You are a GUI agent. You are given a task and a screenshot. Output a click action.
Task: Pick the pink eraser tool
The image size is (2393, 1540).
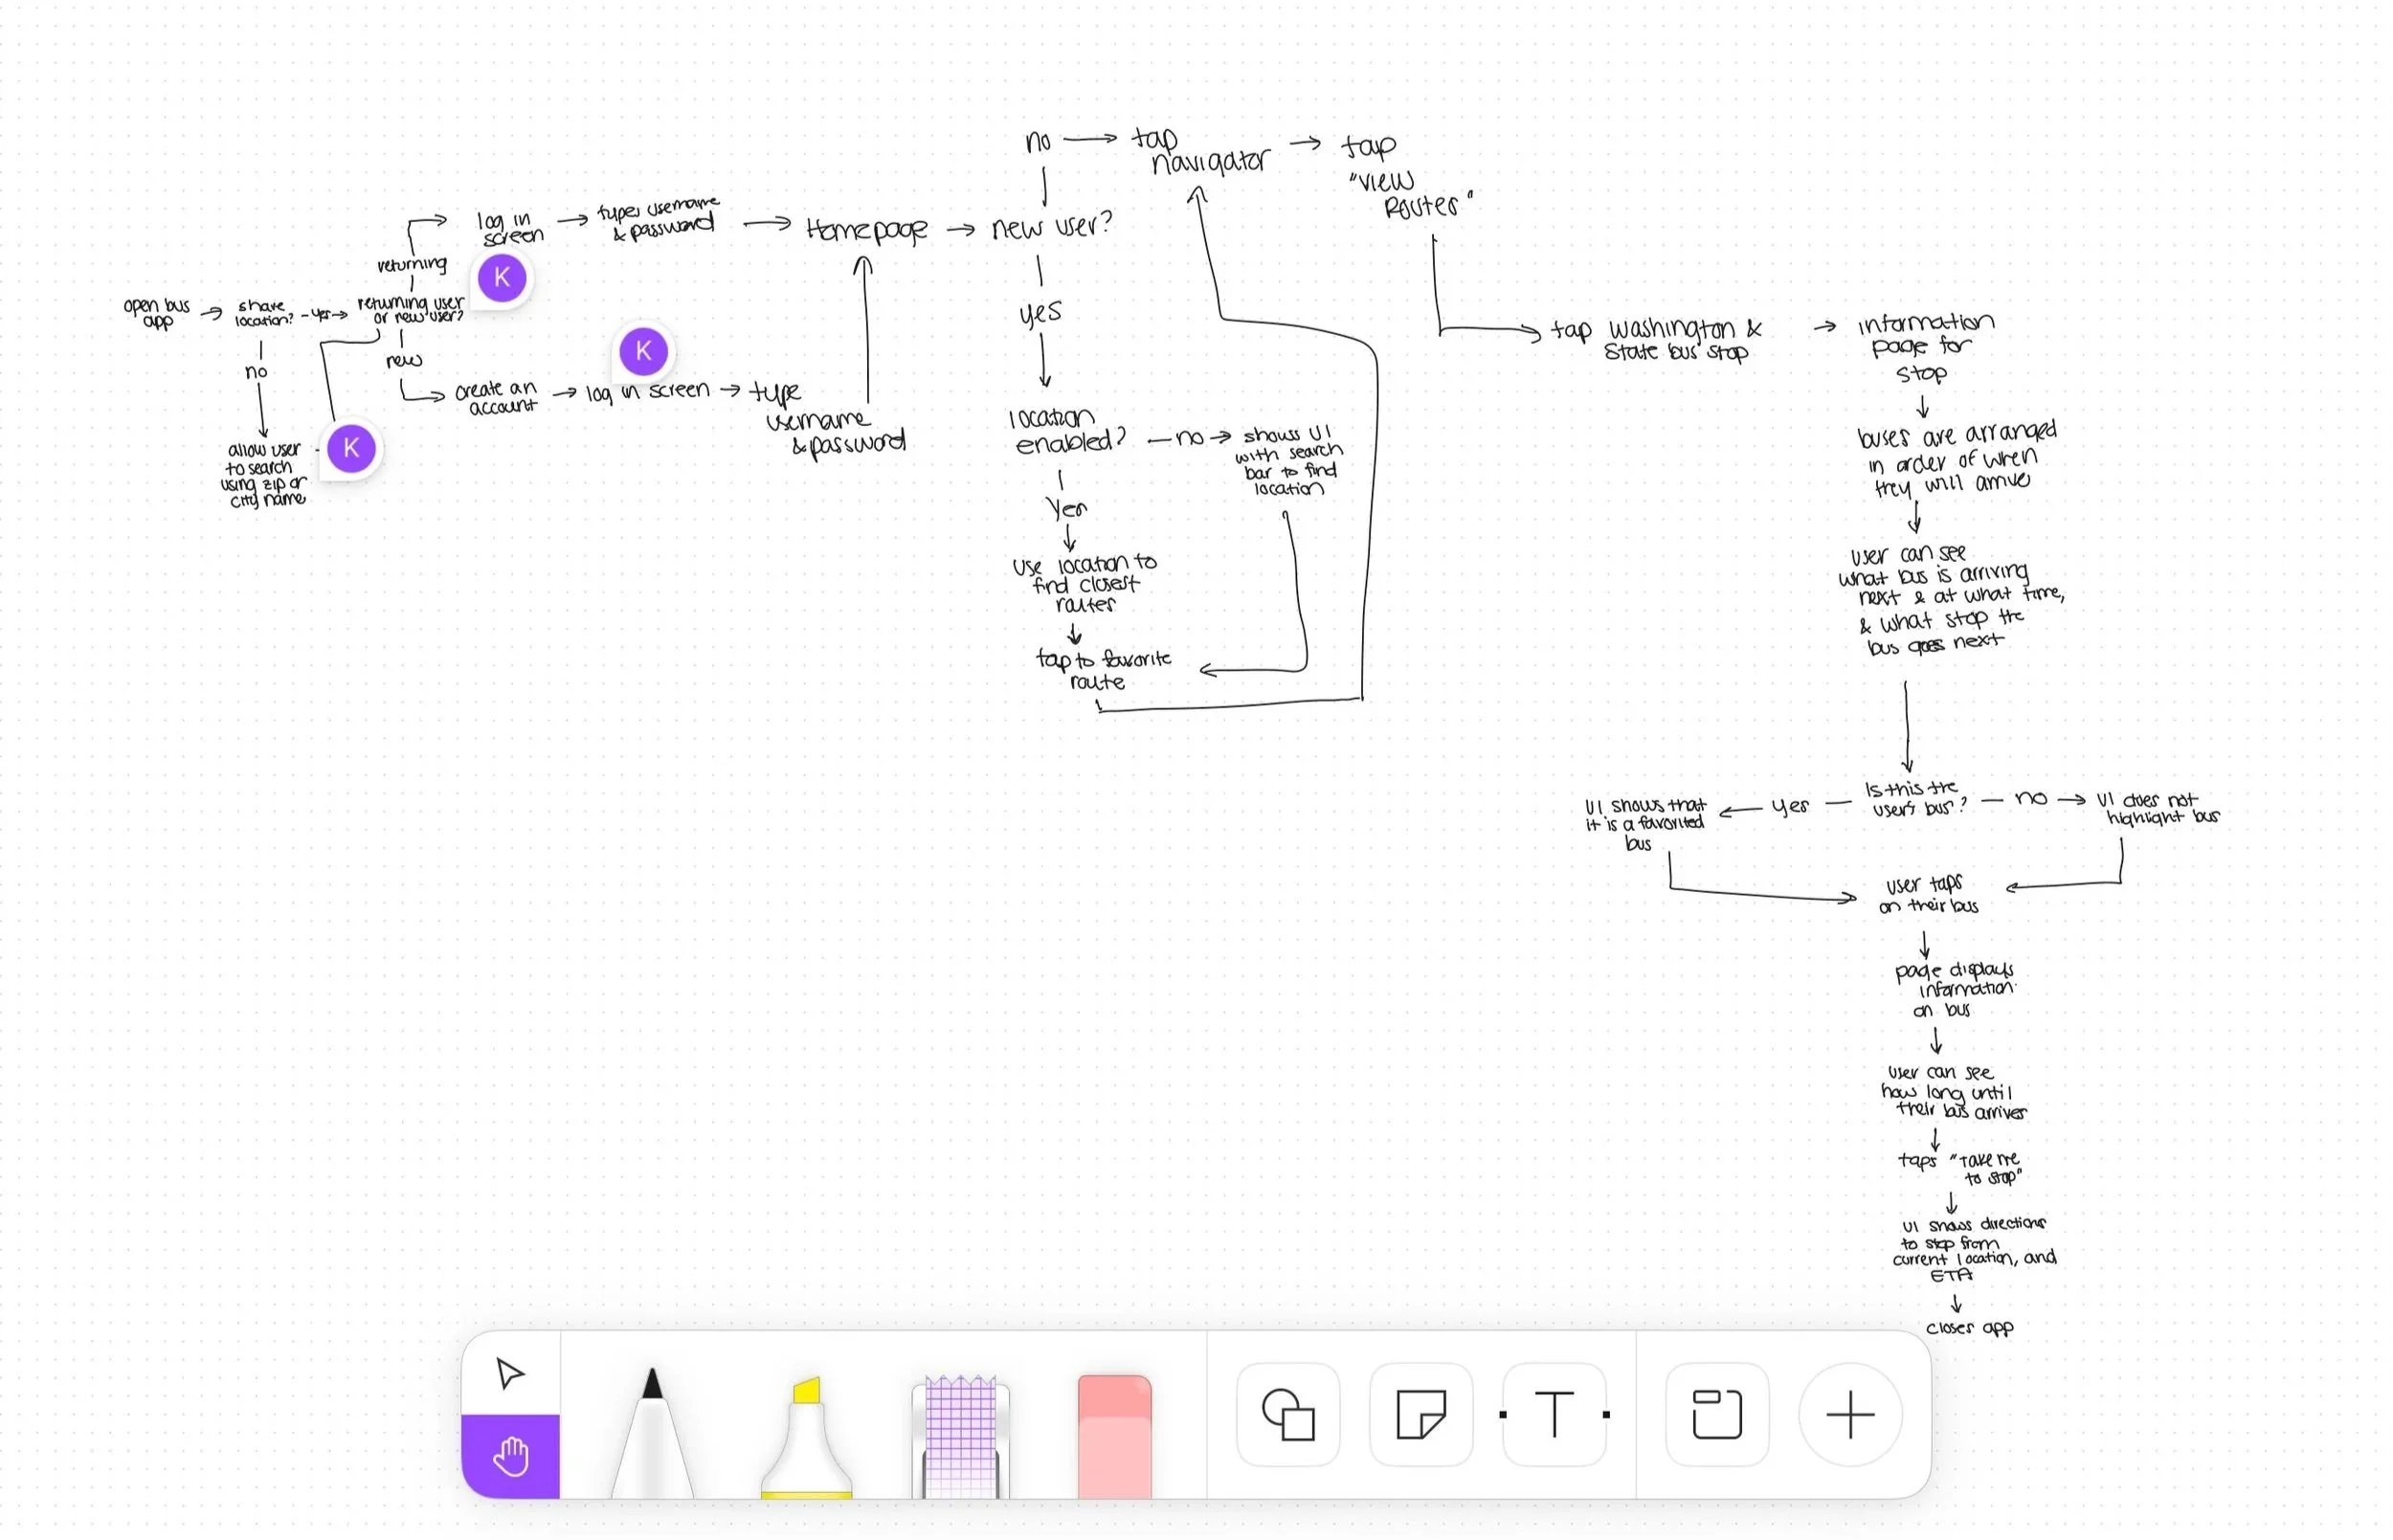click(1114, 1437)
